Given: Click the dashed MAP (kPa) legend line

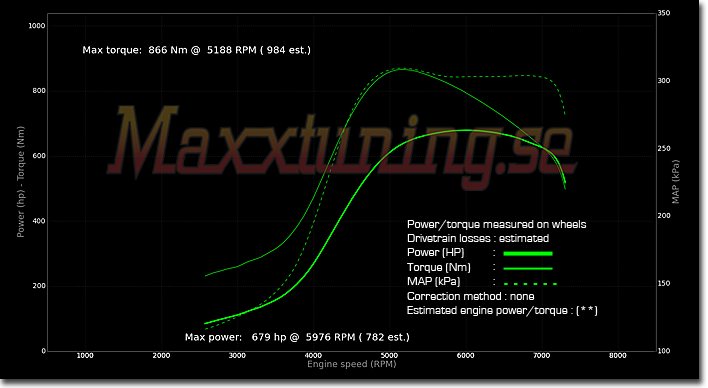Looking at the screenshot, I should pos(530,284).
